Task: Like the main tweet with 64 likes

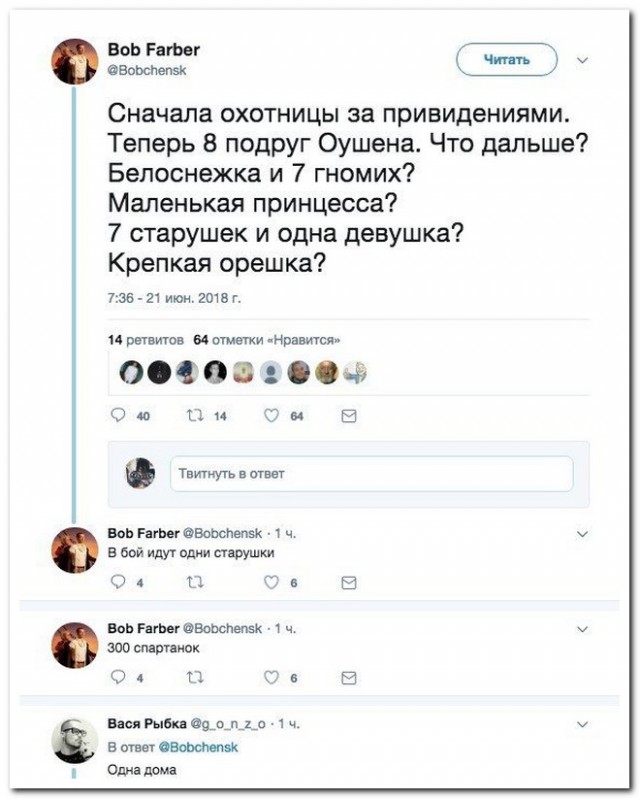Action: [x=272, y=416]
